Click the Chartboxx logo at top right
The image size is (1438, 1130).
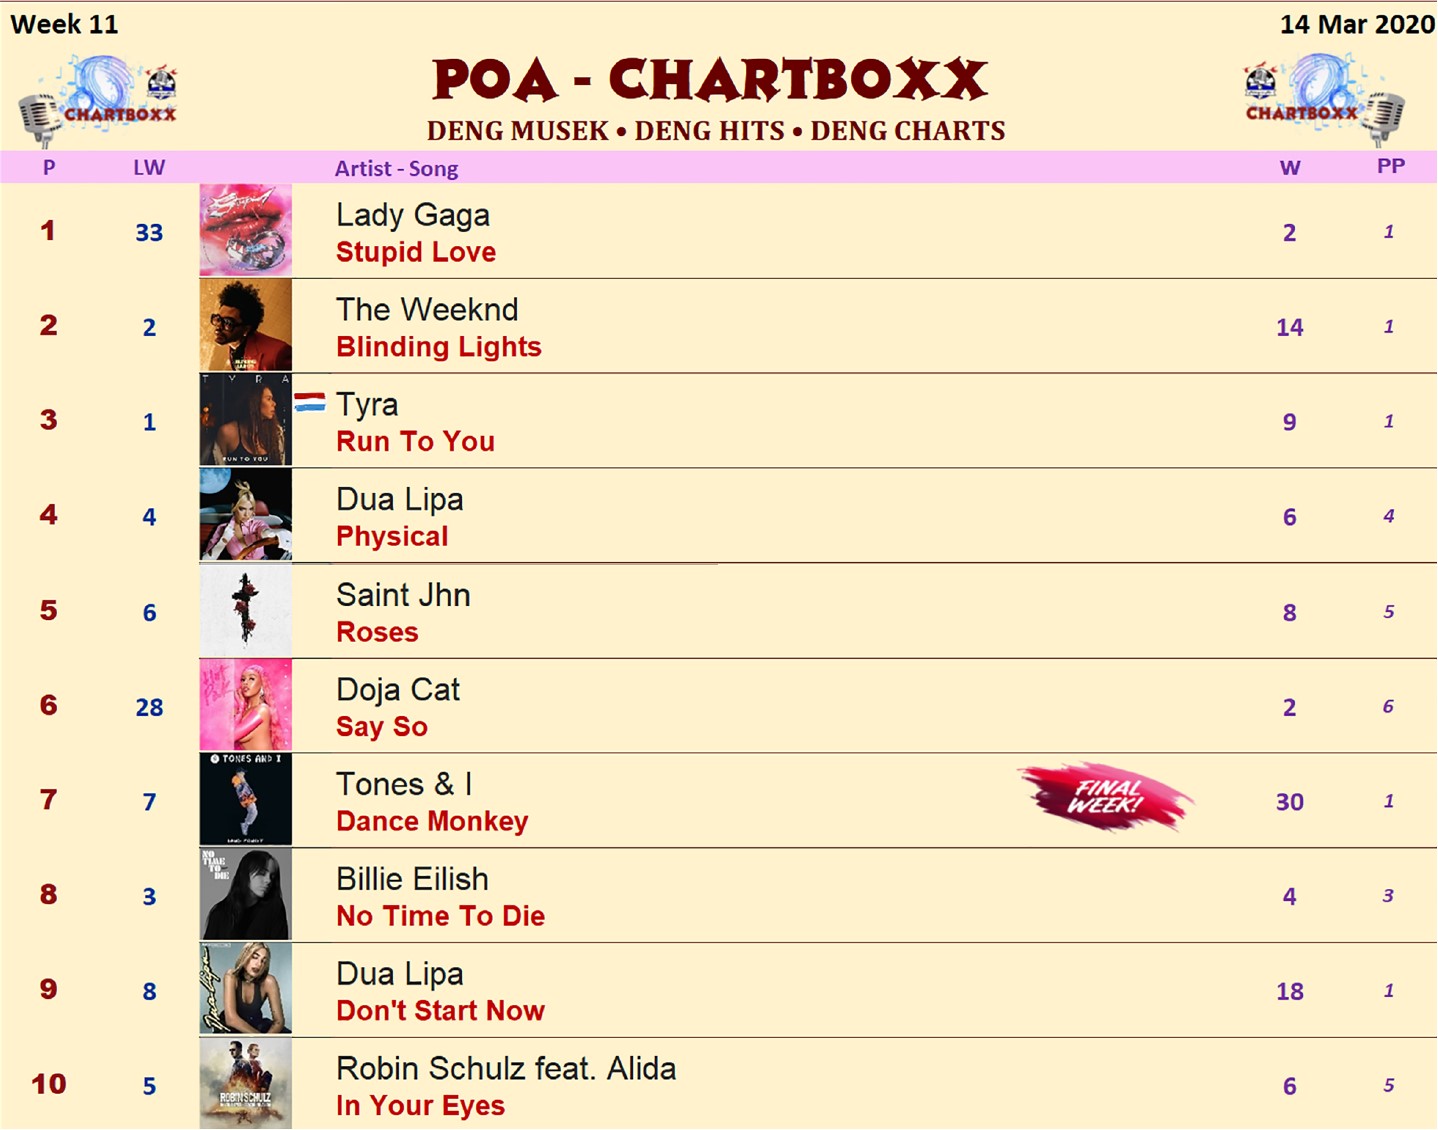(1324, 100)
